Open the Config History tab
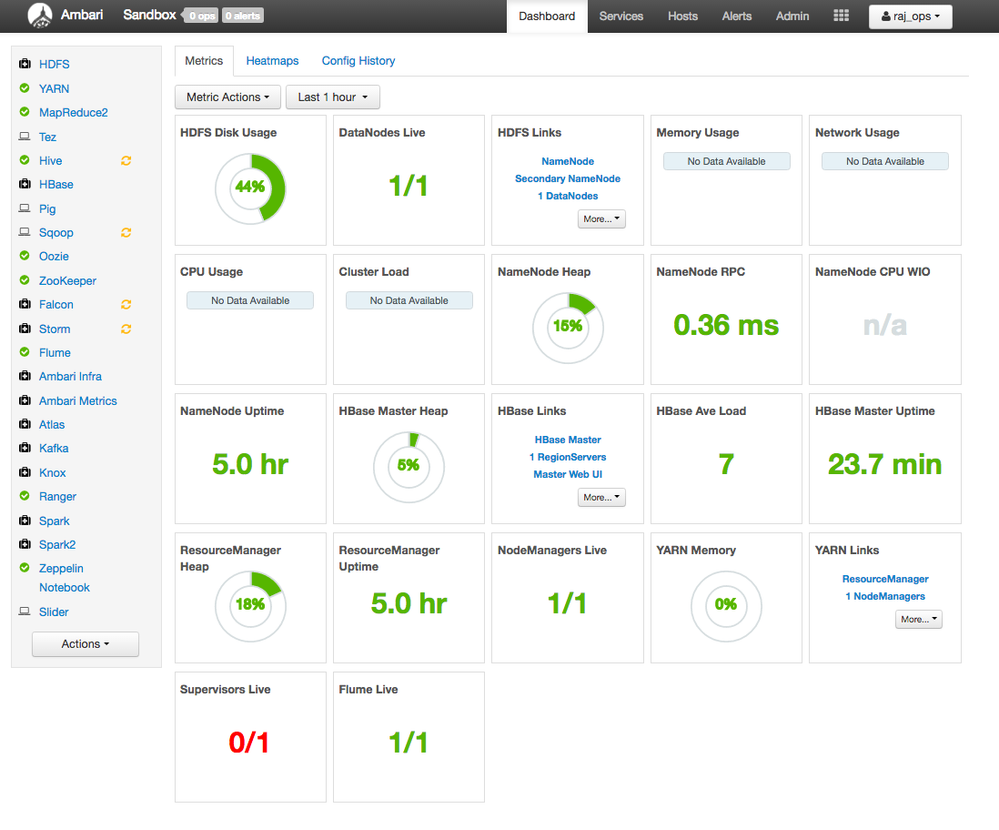Image resolution: width=999 pixels, height=830 pixels. click(358, 61)
